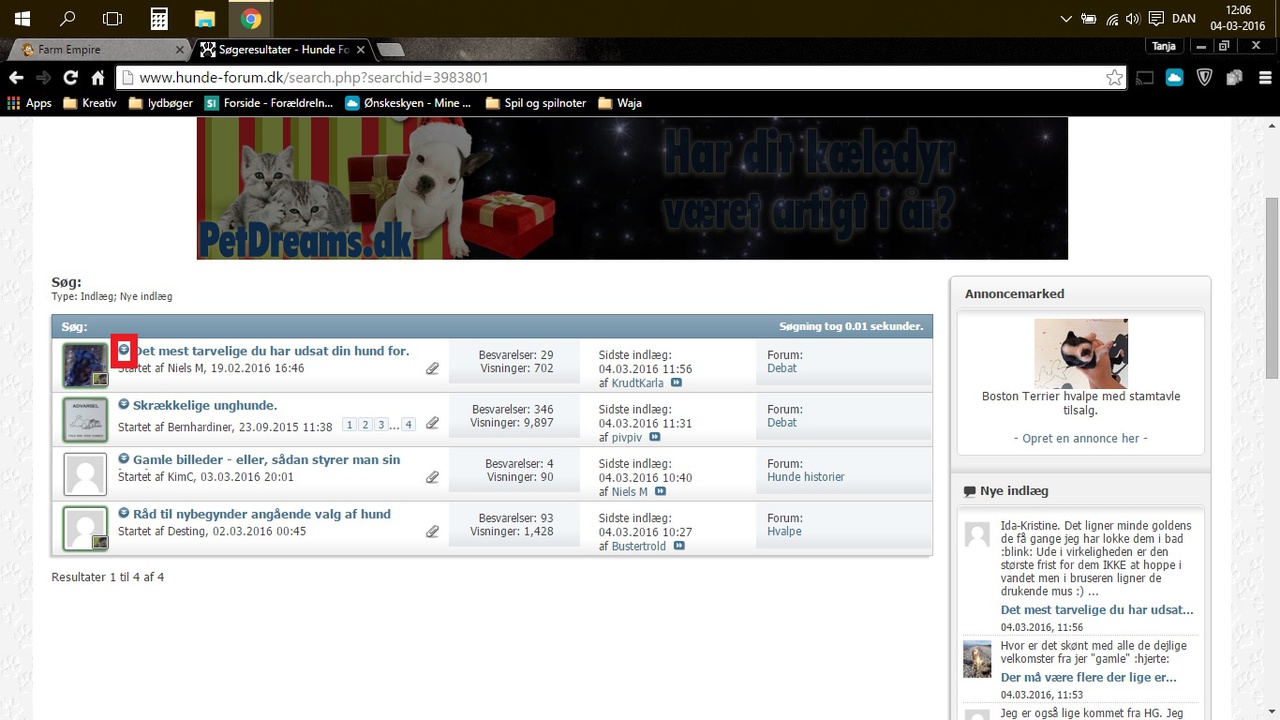The width and height of the screenshot is (1280, 720).
Task: Open Spil og spilnoter bookmark folder
Action: coord(535,103)
